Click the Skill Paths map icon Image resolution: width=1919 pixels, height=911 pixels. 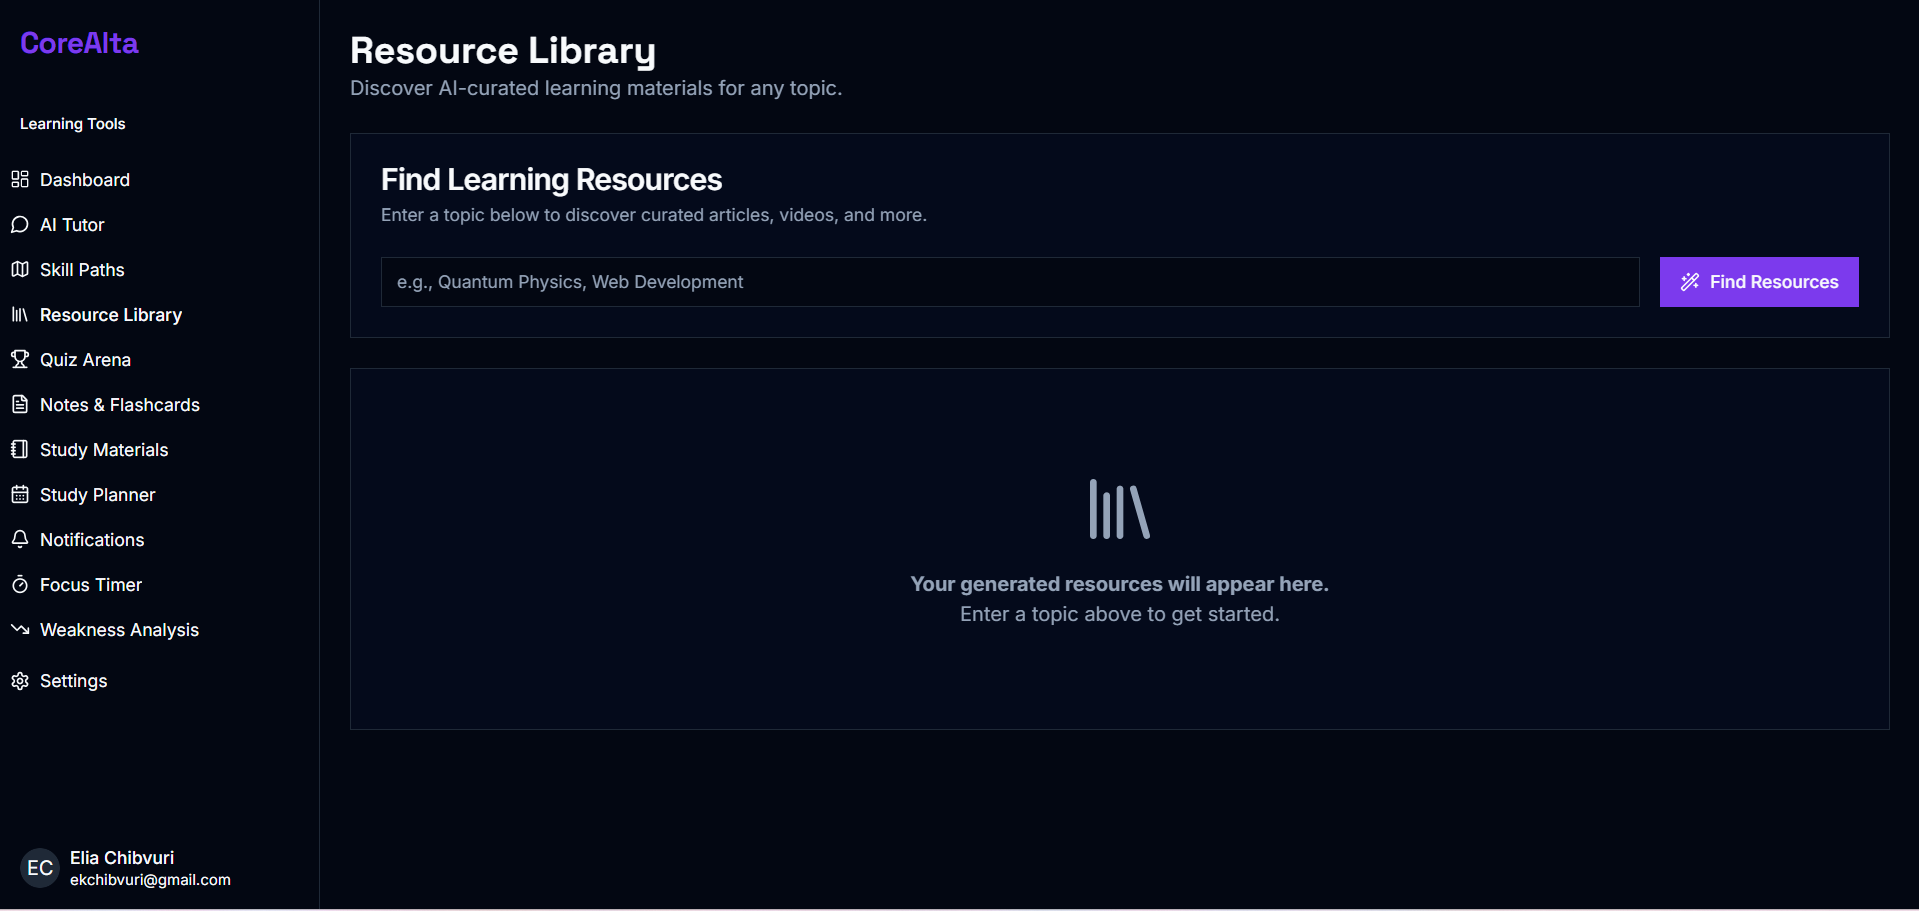[20, 270]
